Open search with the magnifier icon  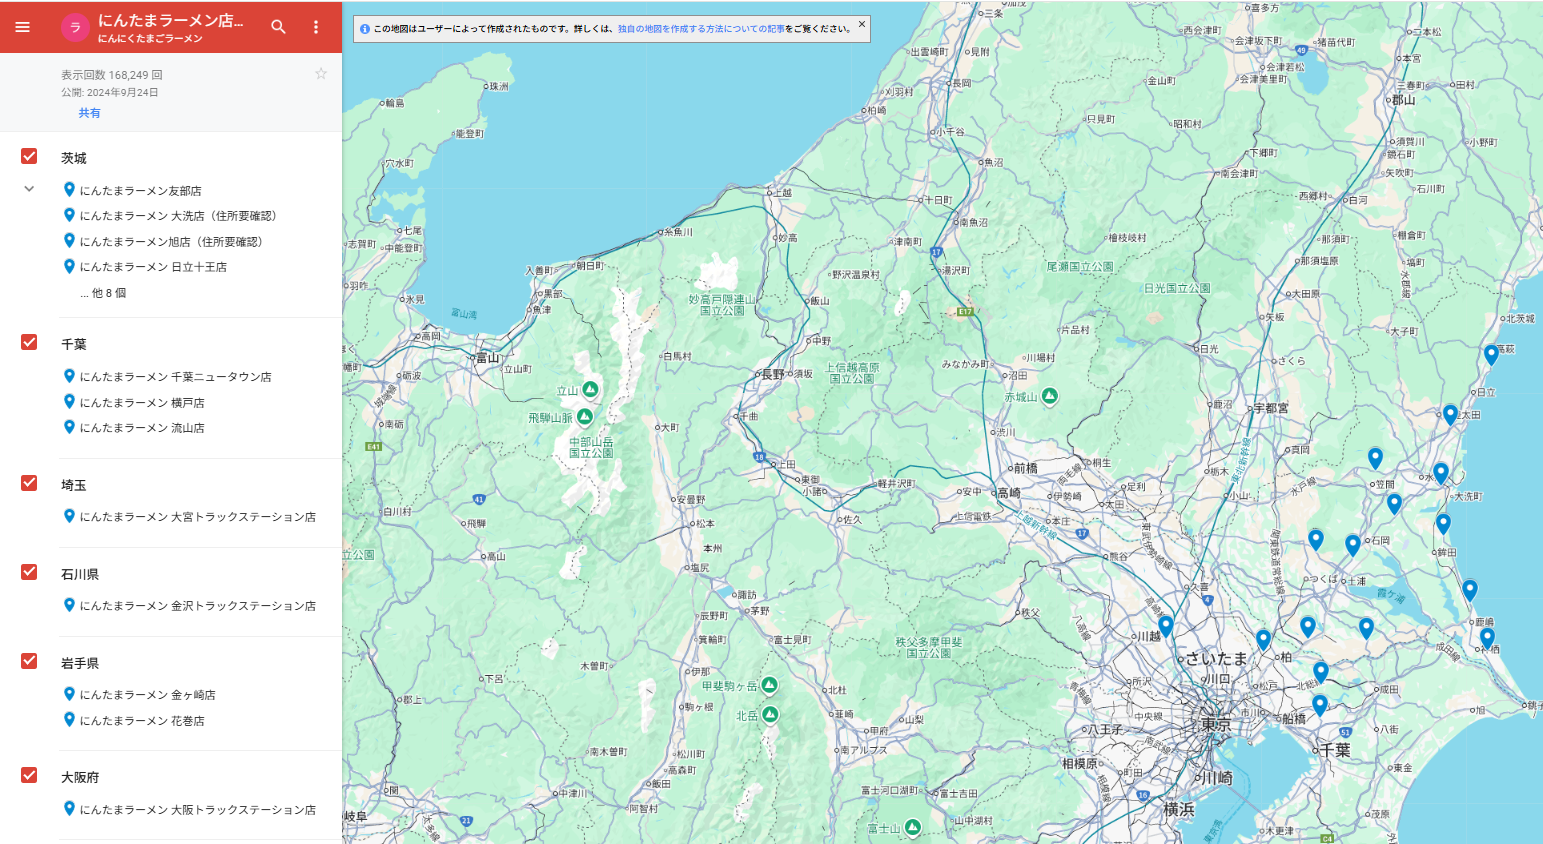tap(278, 27)
